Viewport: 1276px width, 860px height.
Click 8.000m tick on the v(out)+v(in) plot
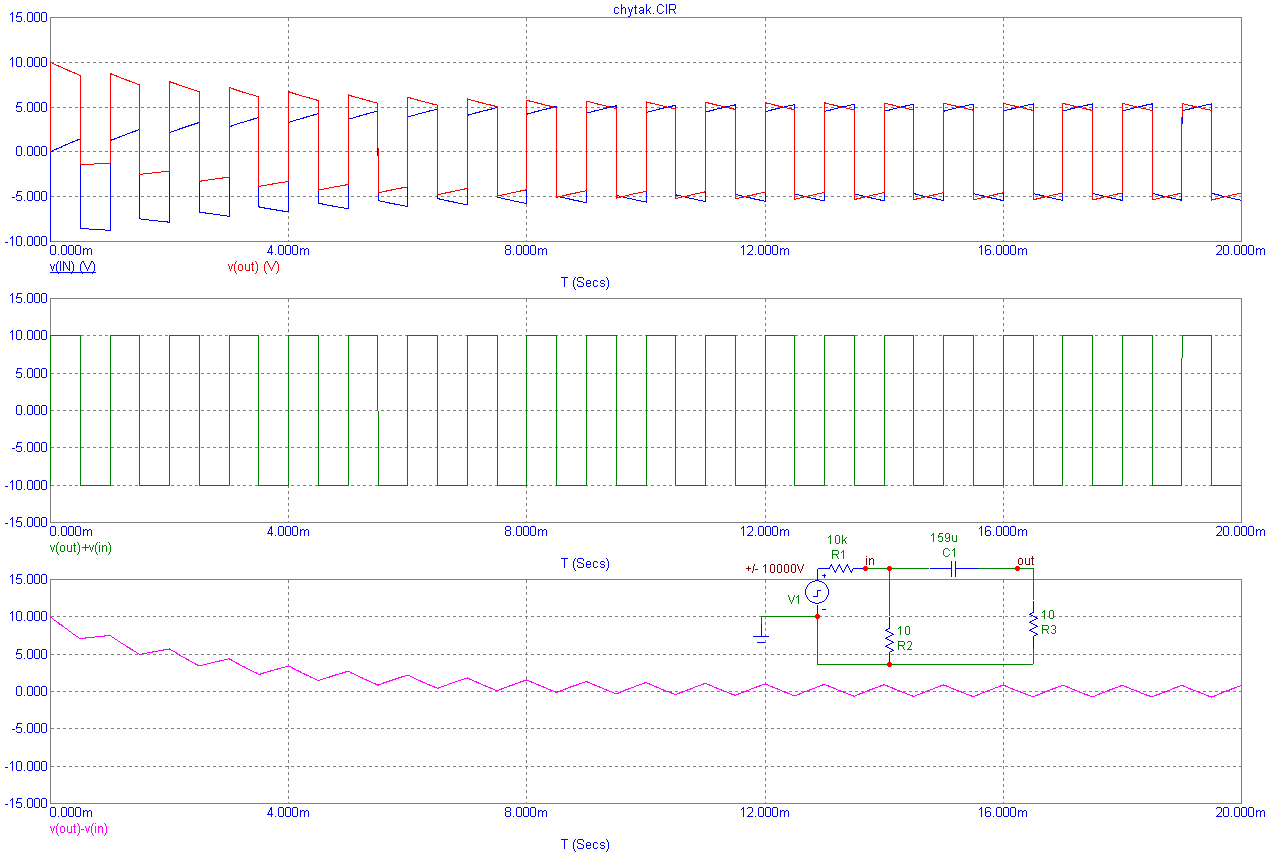pos(526,531)
